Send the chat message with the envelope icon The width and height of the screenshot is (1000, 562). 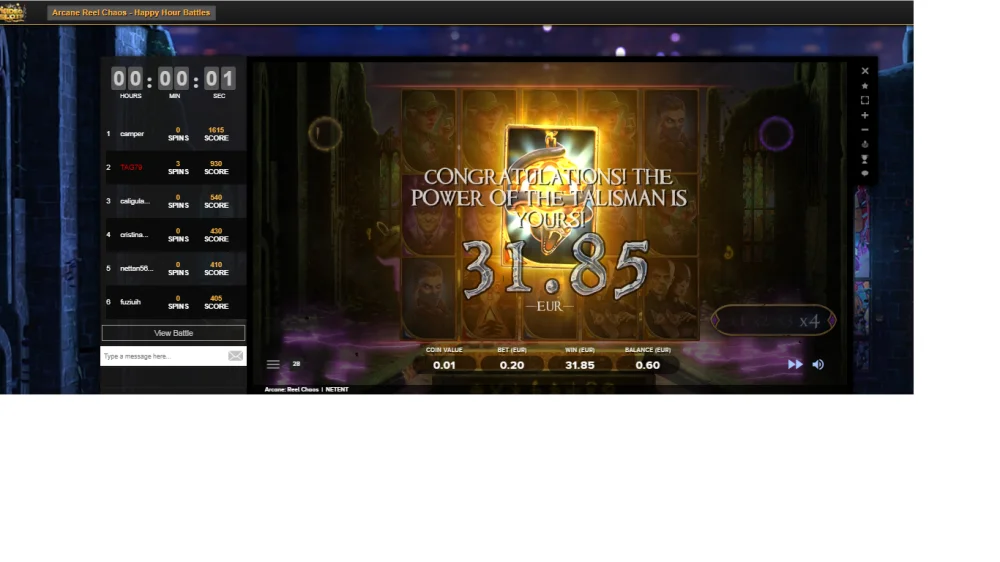235,356
